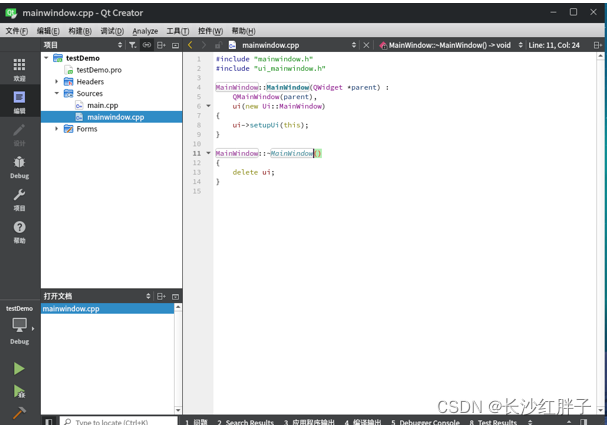
Task: Open the Test Results output pane
Action: (x=493, y=422)
